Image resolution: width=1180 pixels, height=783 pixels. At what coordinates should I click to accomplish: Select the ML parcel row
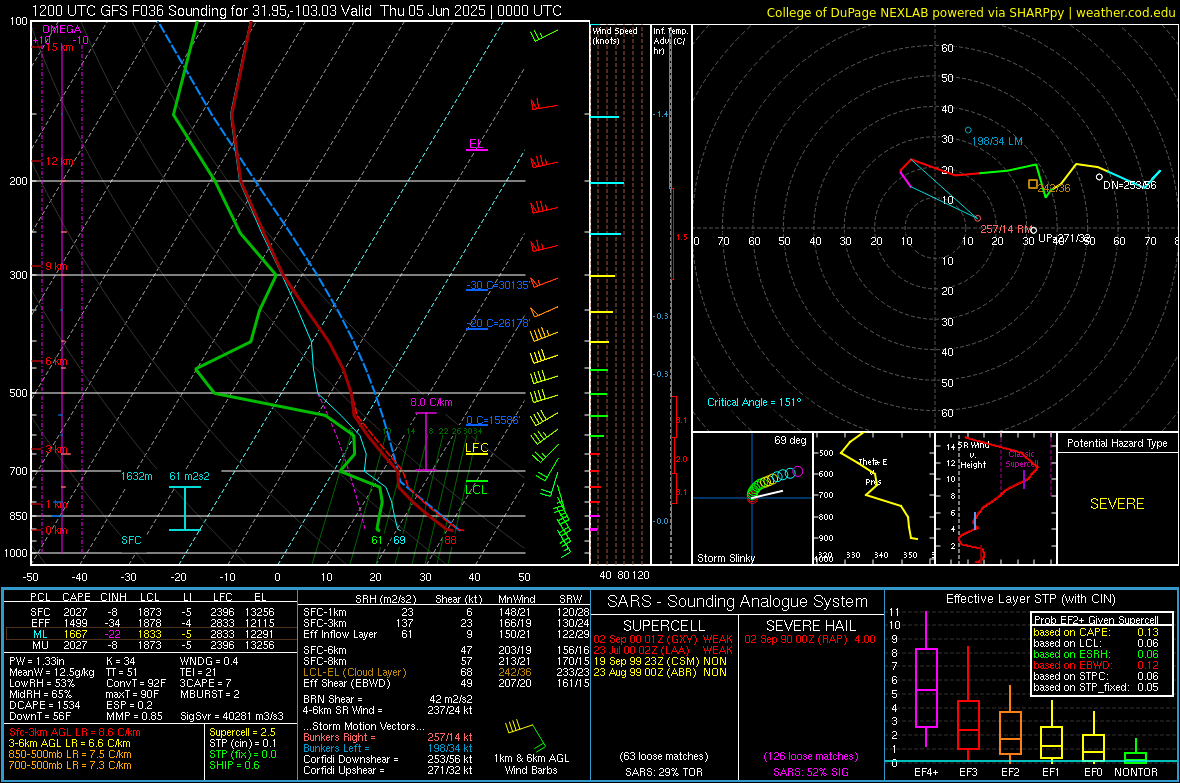point(151,634)
